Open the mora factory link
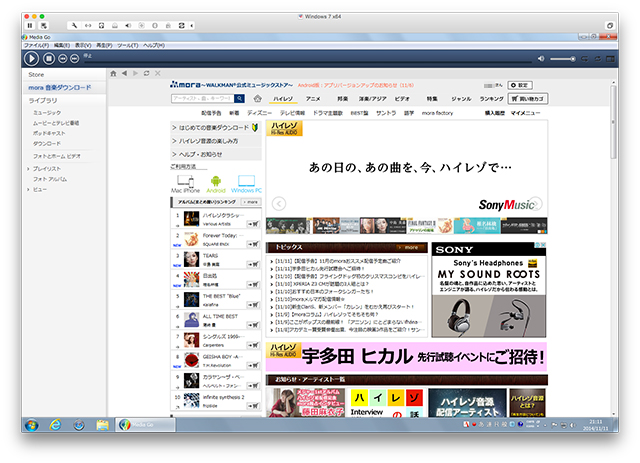 [437, 113]
